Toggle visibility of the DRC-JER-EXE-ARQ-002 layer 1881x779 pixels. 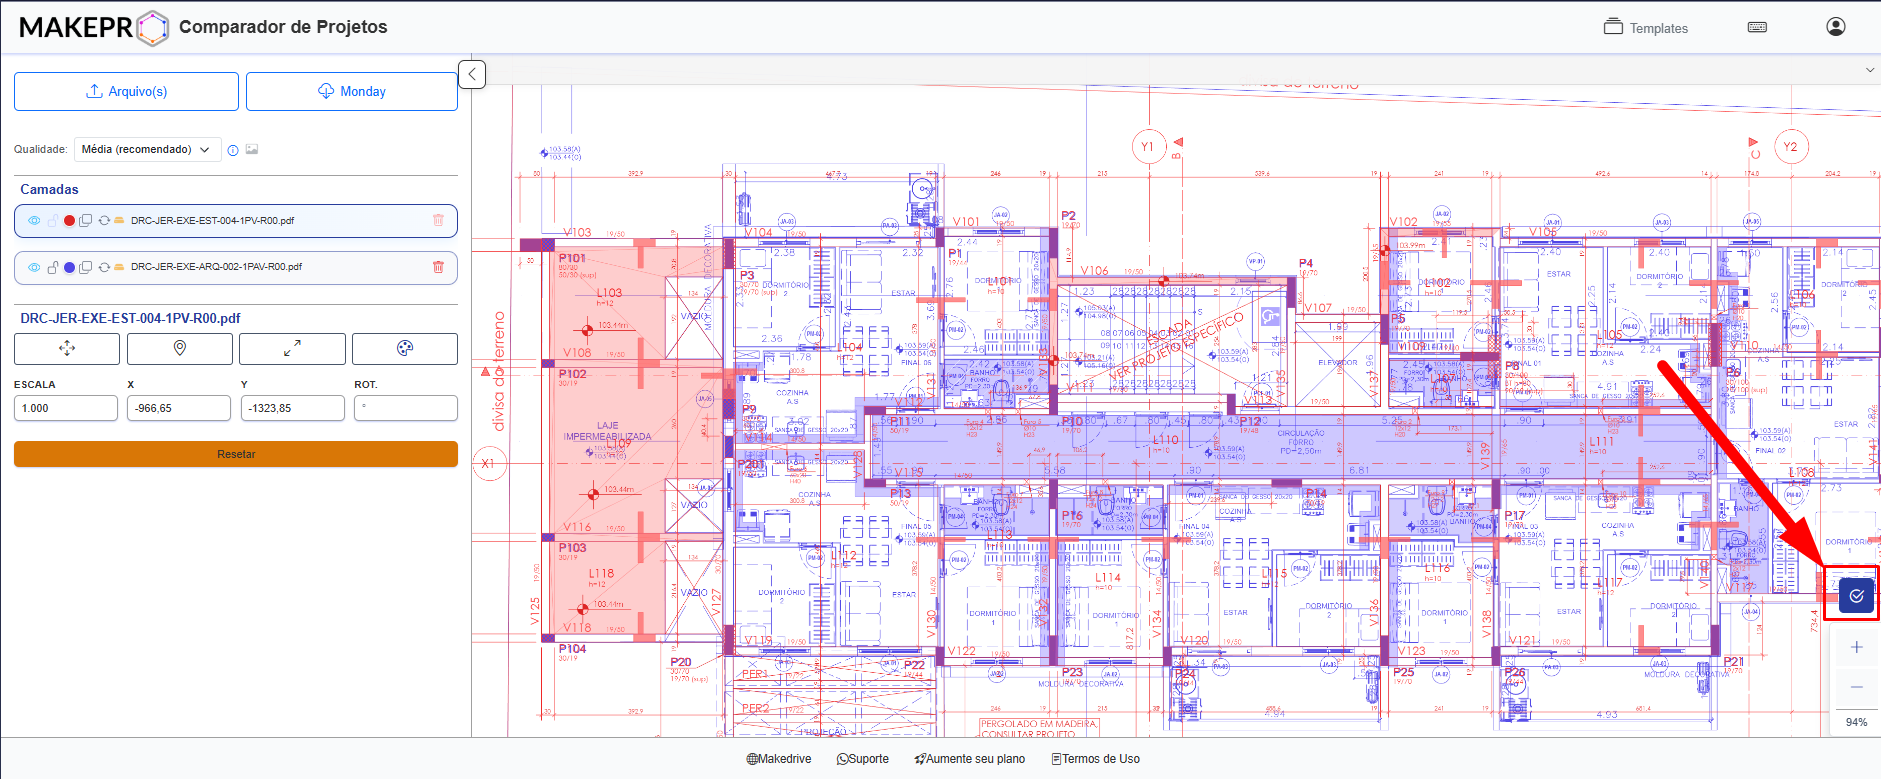pos(34,267)
